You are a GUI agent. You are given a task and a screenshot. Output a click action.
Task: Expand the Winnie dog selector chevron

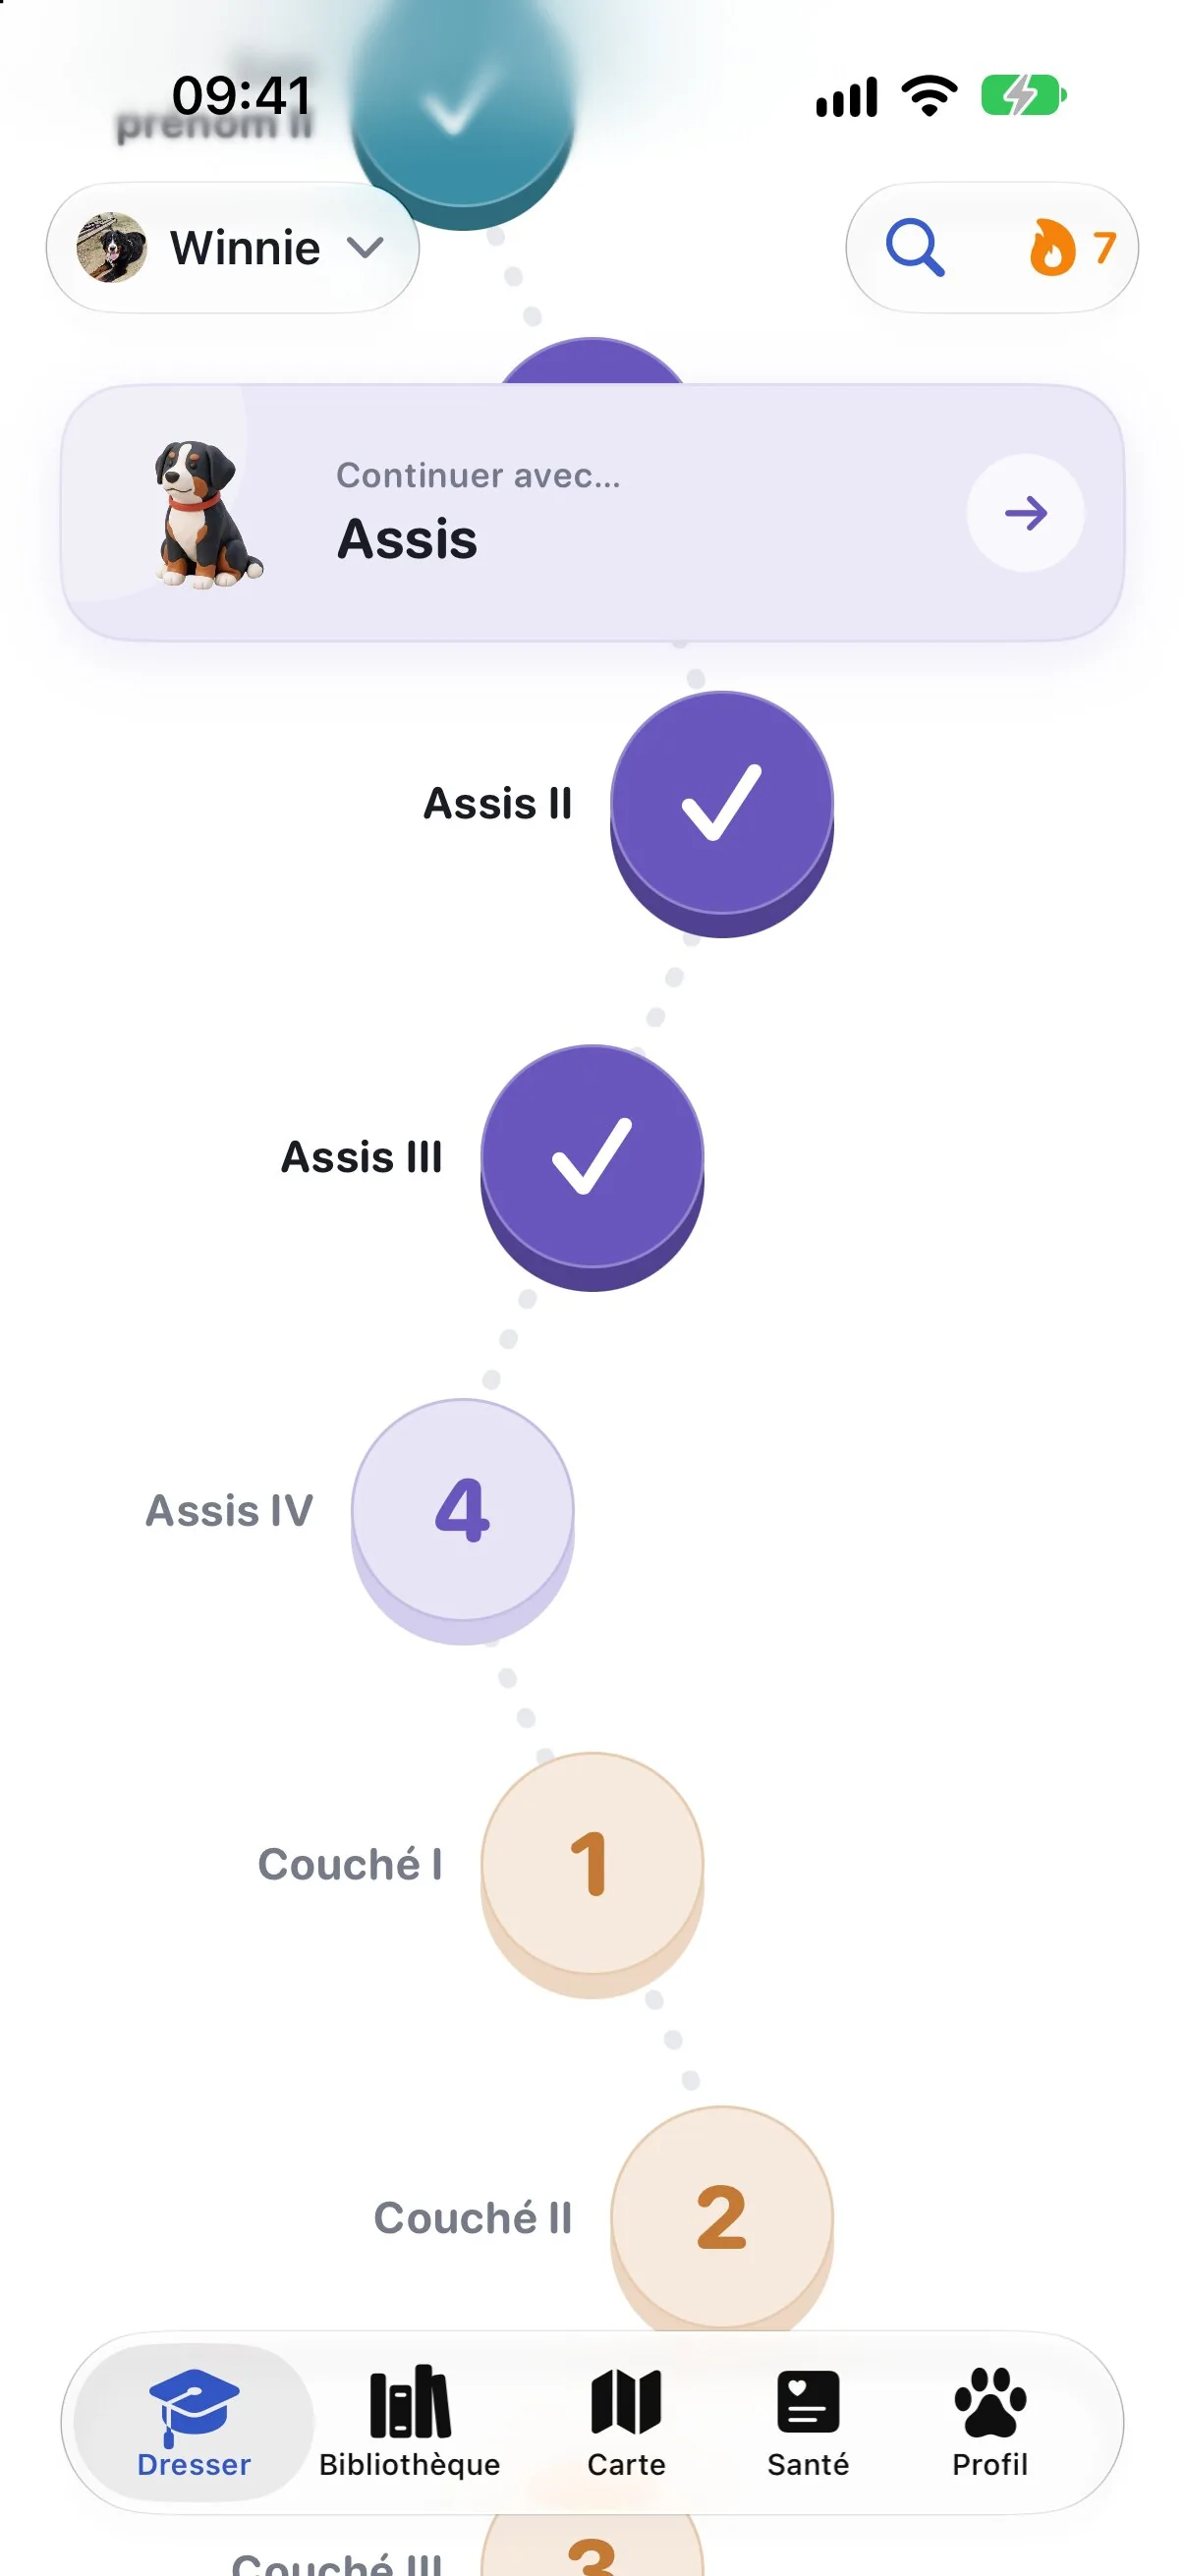click(x=366, y=247)
